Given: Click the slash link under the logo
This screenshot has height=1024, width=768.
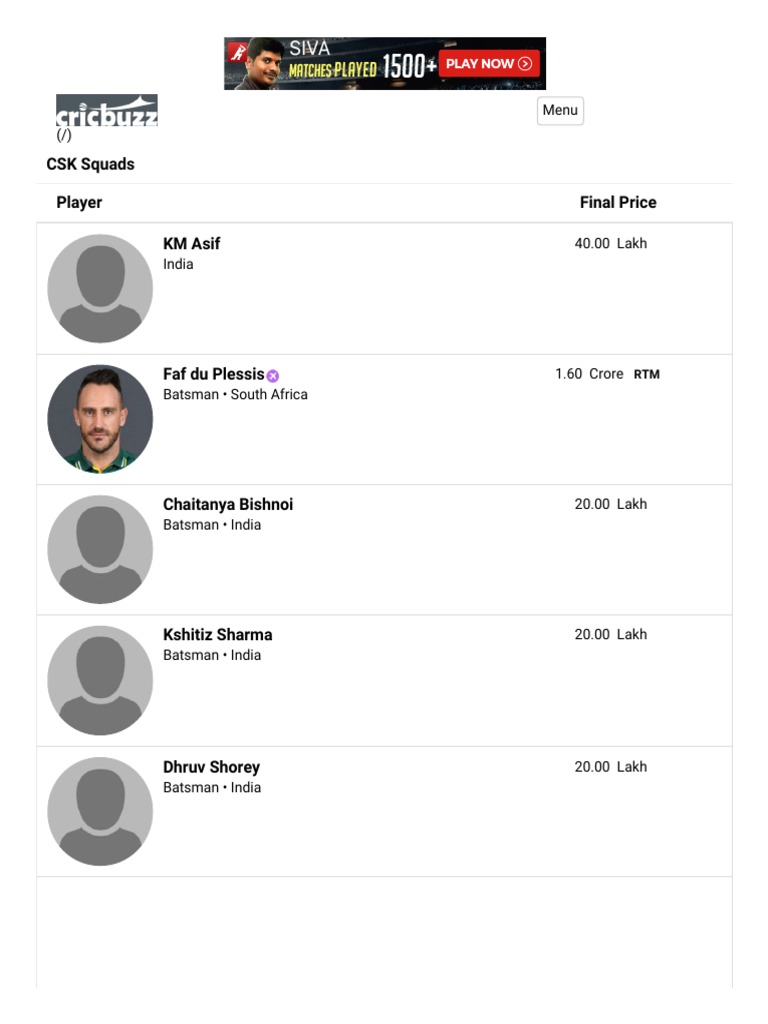Looking at the screenshot, I should pyautogui.click(x=64, y=136).
